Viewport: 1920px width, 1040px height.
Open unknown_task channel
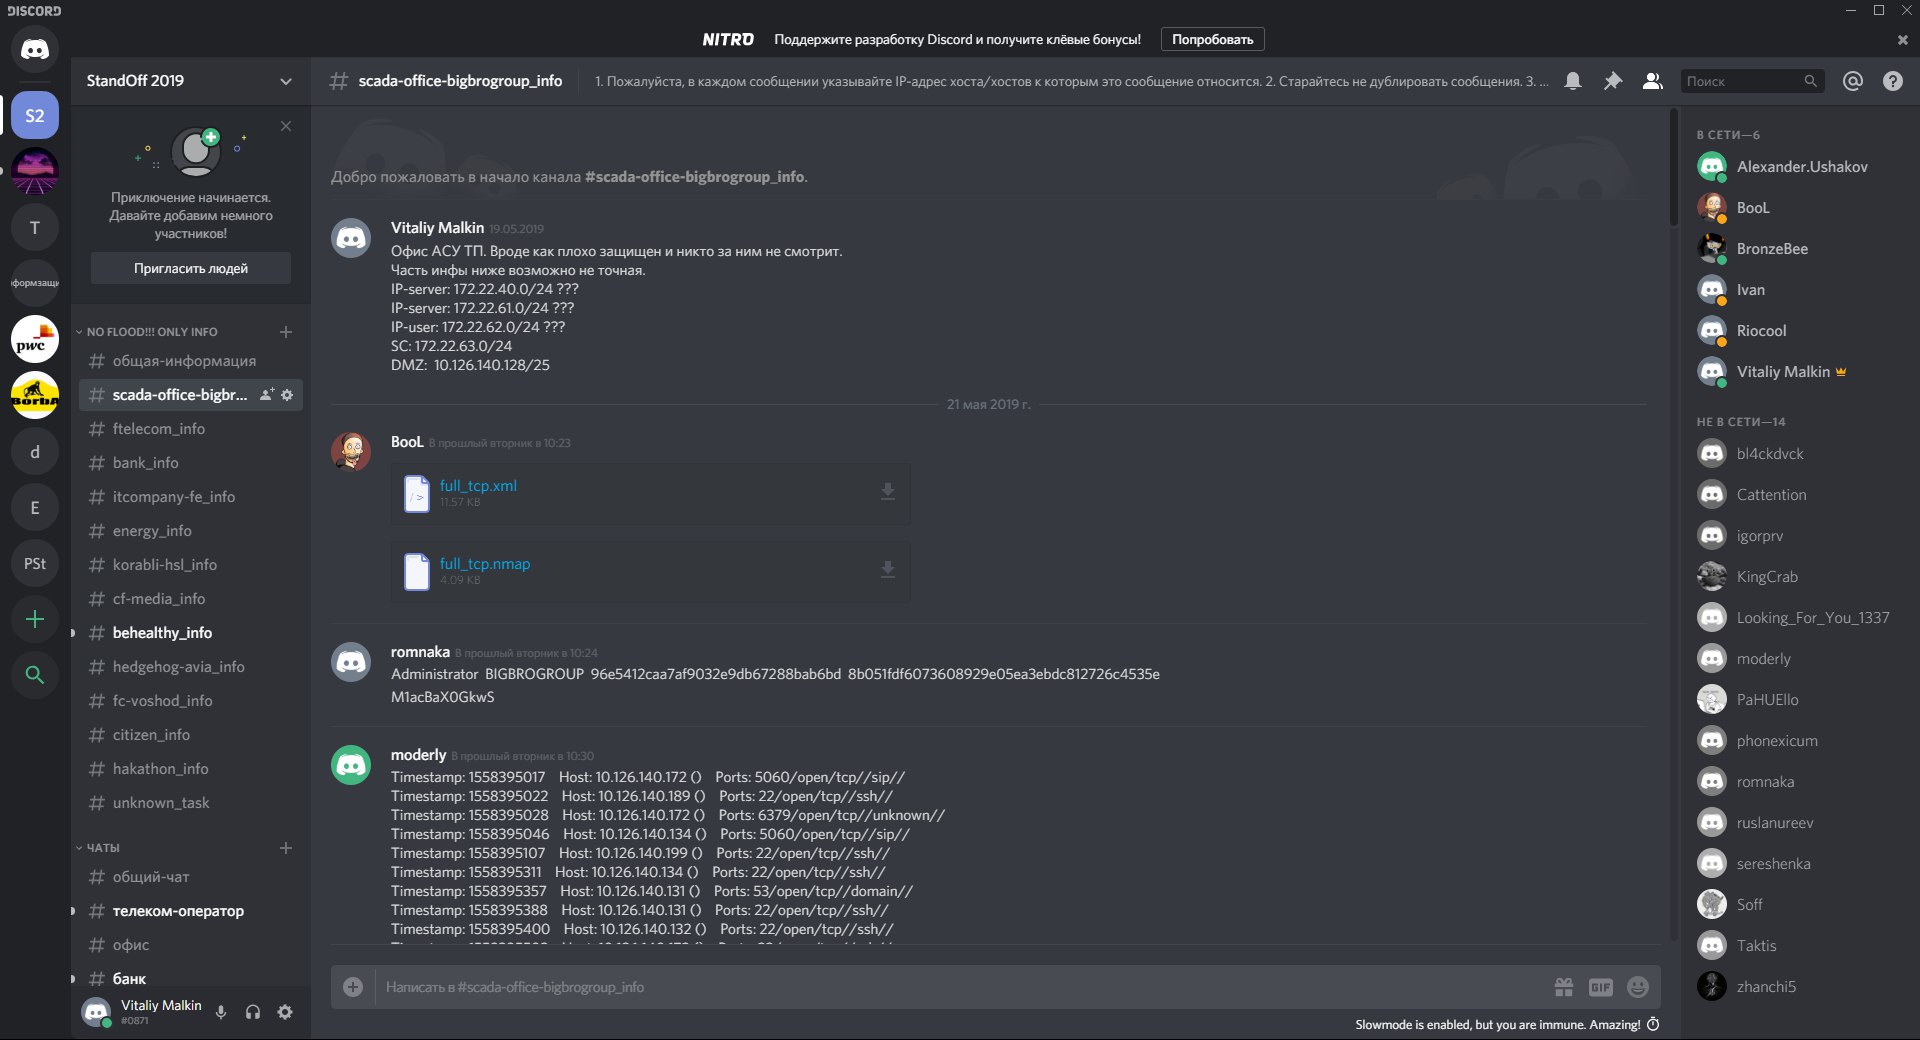(x=190, y=803)
